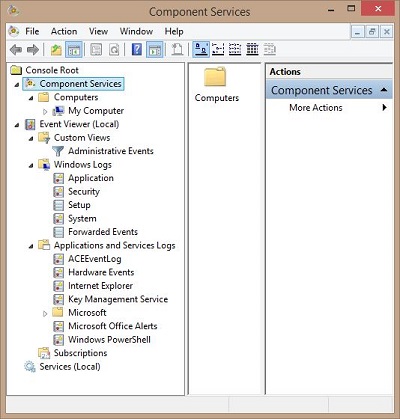The image size is (400, 419).
Task: Switch to Detail view icon in toolbar
Action: [x=252, y=49]
